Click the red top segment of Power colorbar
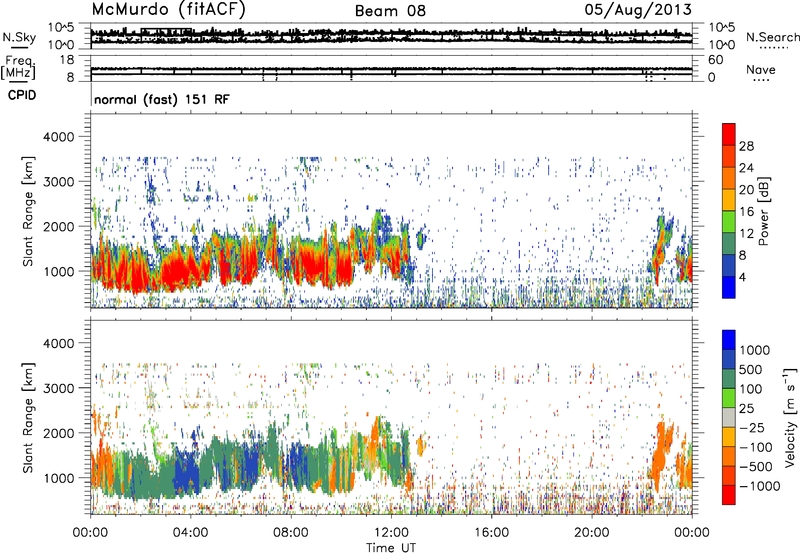Screen dimensions: 800x554 coord(729,134)
